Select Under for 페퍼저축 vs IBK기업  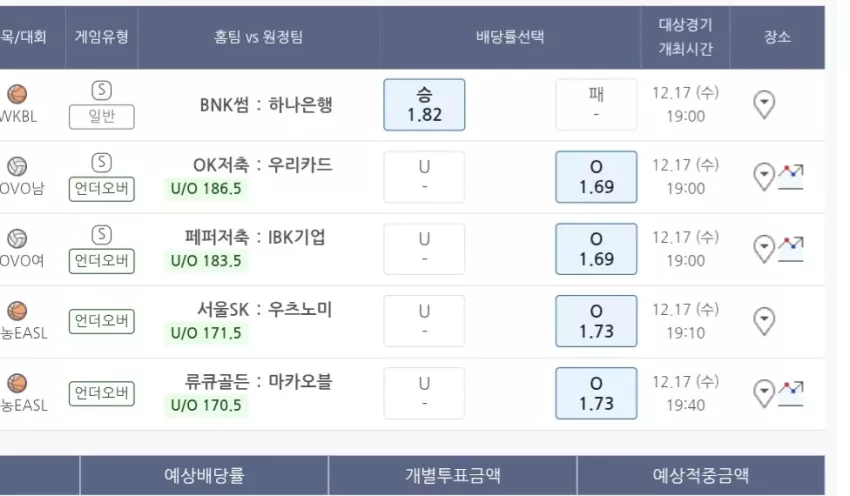pyautogui.click(x=424, y=249)
